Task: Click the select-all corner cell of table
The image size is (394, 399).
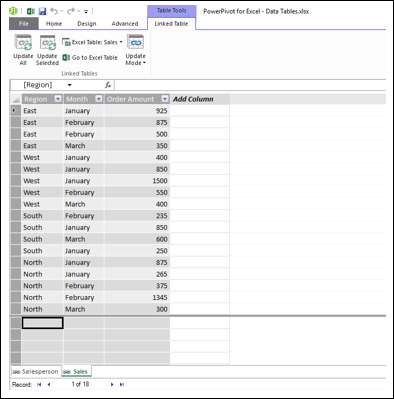Action: pos(16,99)
